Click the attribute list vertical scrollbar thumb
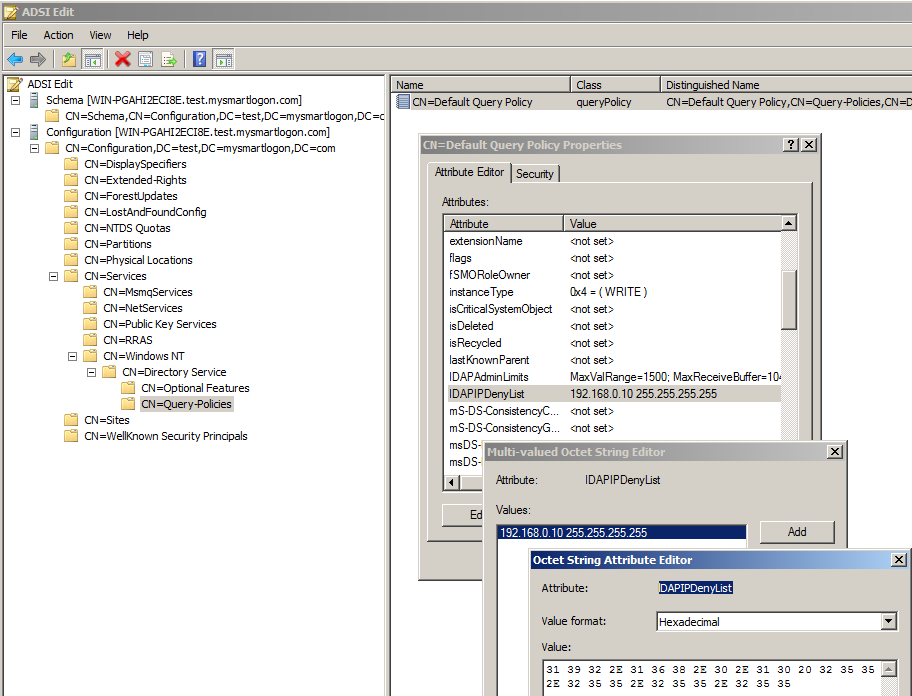Image resolution: width=912 pixels, height=696 pixels. click(789, 299)
